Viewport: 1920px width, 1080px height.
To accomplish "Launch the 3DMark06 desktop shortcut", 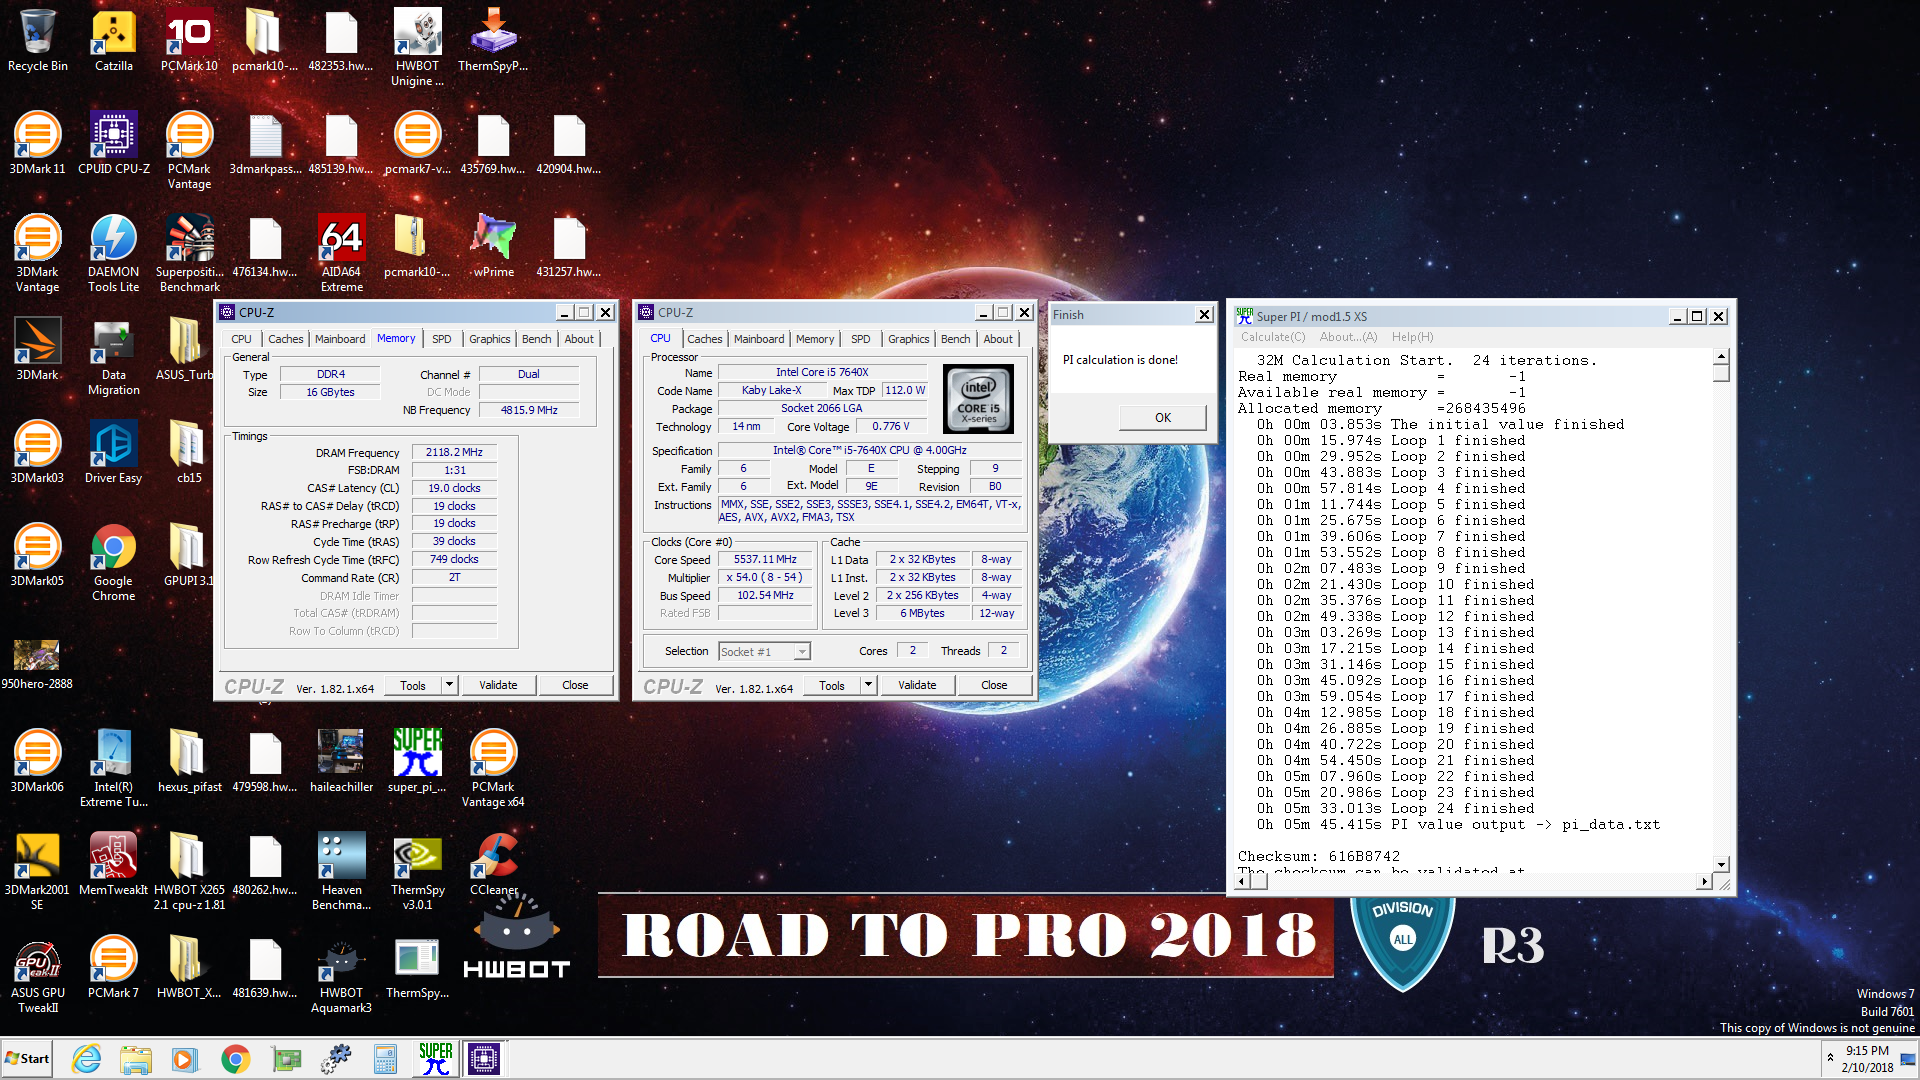I will [x=38, y=761].
